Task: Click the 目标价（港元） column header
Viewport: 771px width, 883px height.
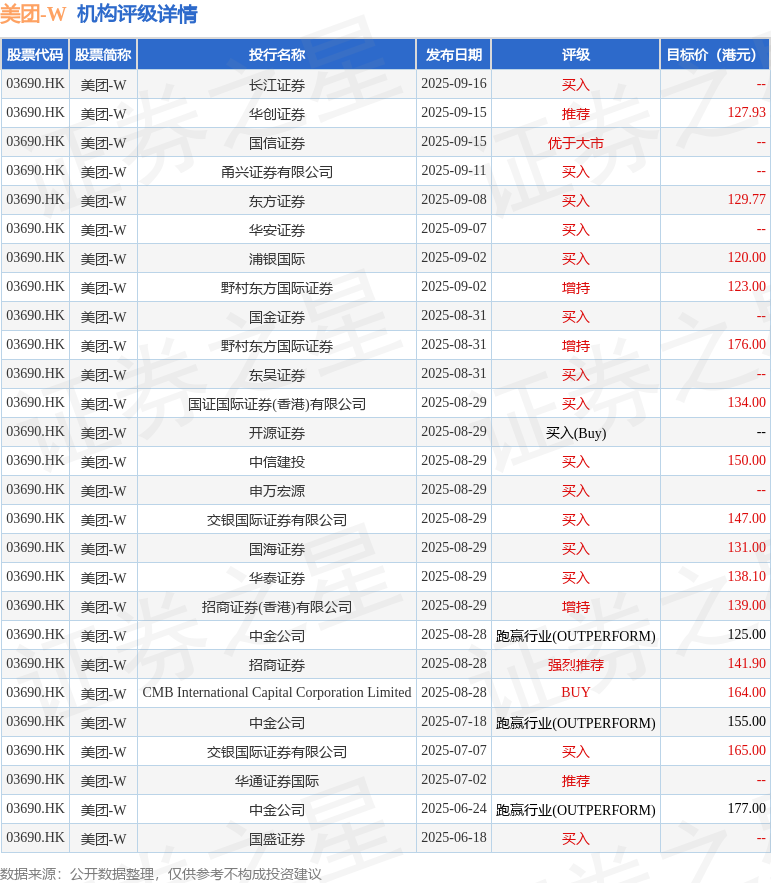Action: [715, 55]
